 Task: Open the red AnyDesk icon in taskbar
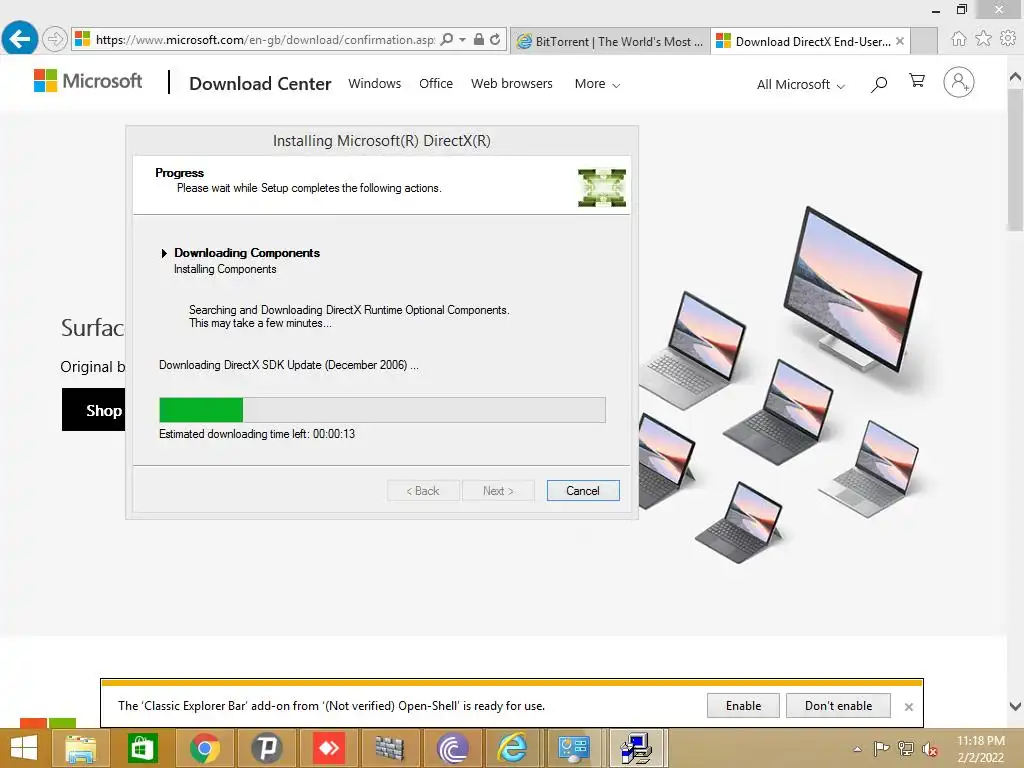tap(328, 748)
